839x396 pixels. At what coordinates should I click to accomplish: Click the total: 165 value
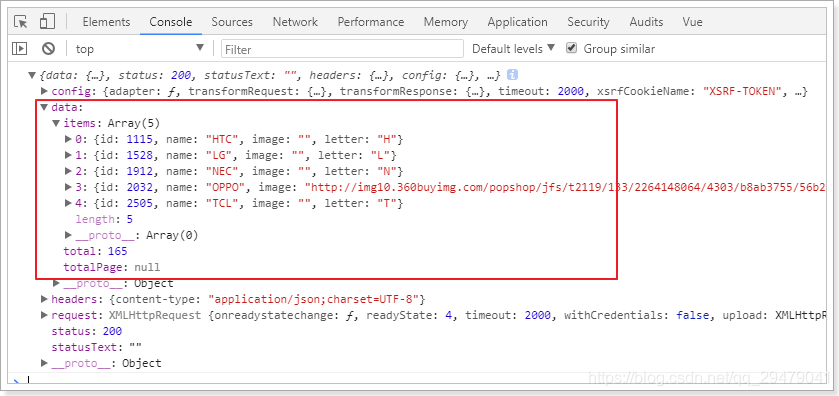(x=118, y=251)
